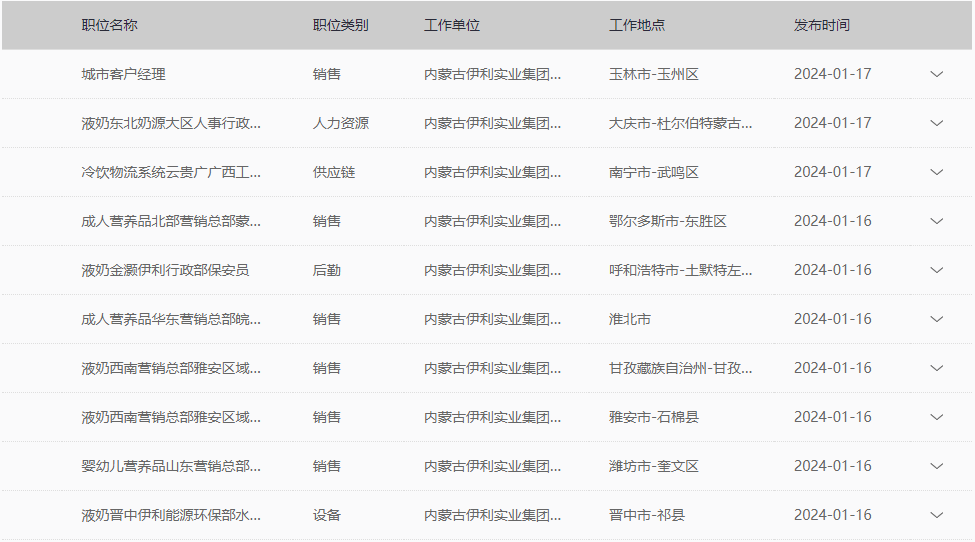Open the 成人营养品北部营销总部蒙... job title
975x542 pixels.
pos(171,221)
